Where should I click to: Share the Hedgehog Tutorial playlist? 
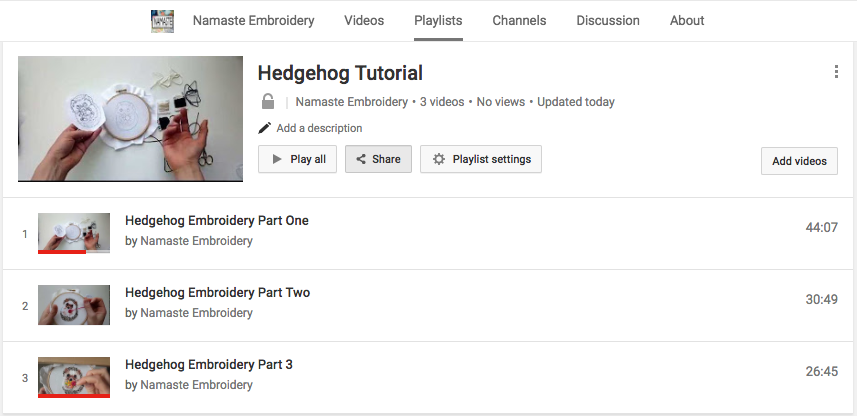pos(378,159)
